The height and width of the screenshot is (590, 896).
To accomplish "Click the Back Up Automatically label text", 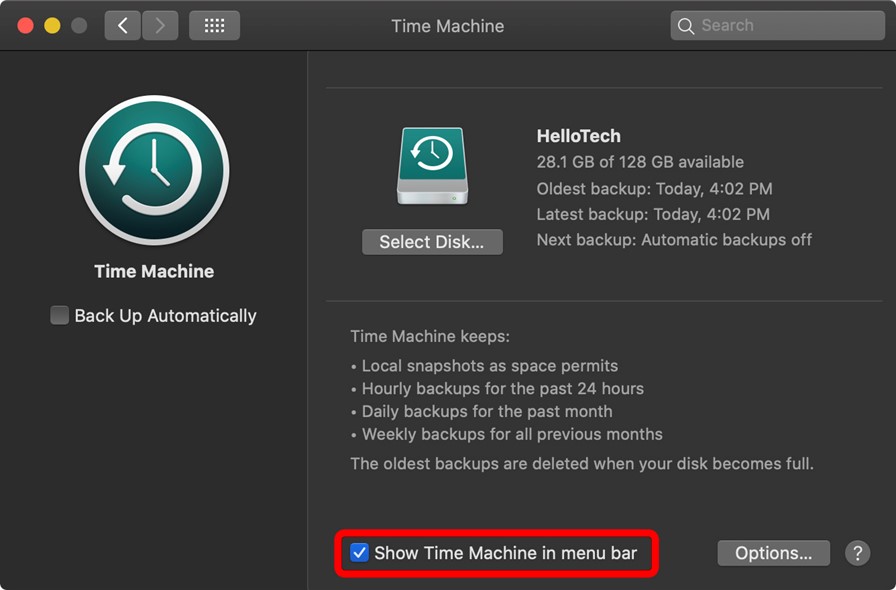I will 165,315.
